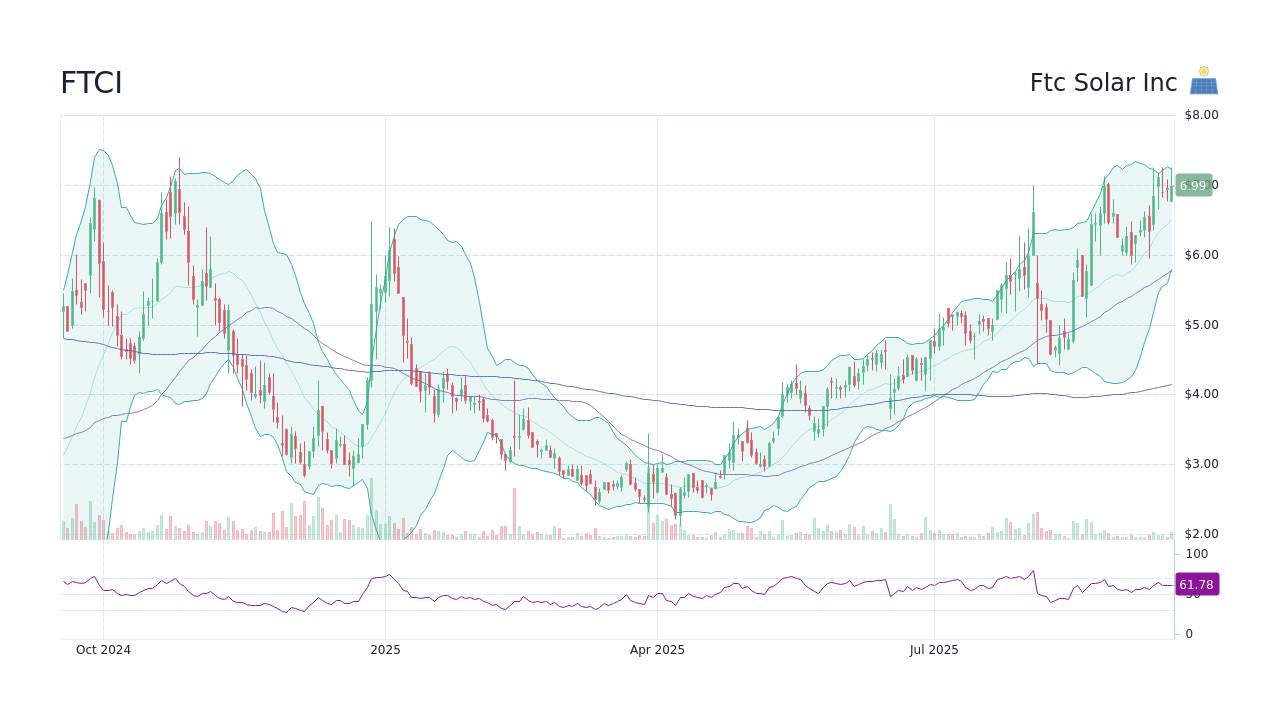Viewport: 1280px width, 720px height.
Task: Select the Jul 2025 date axis label
Action: point(932,649)
